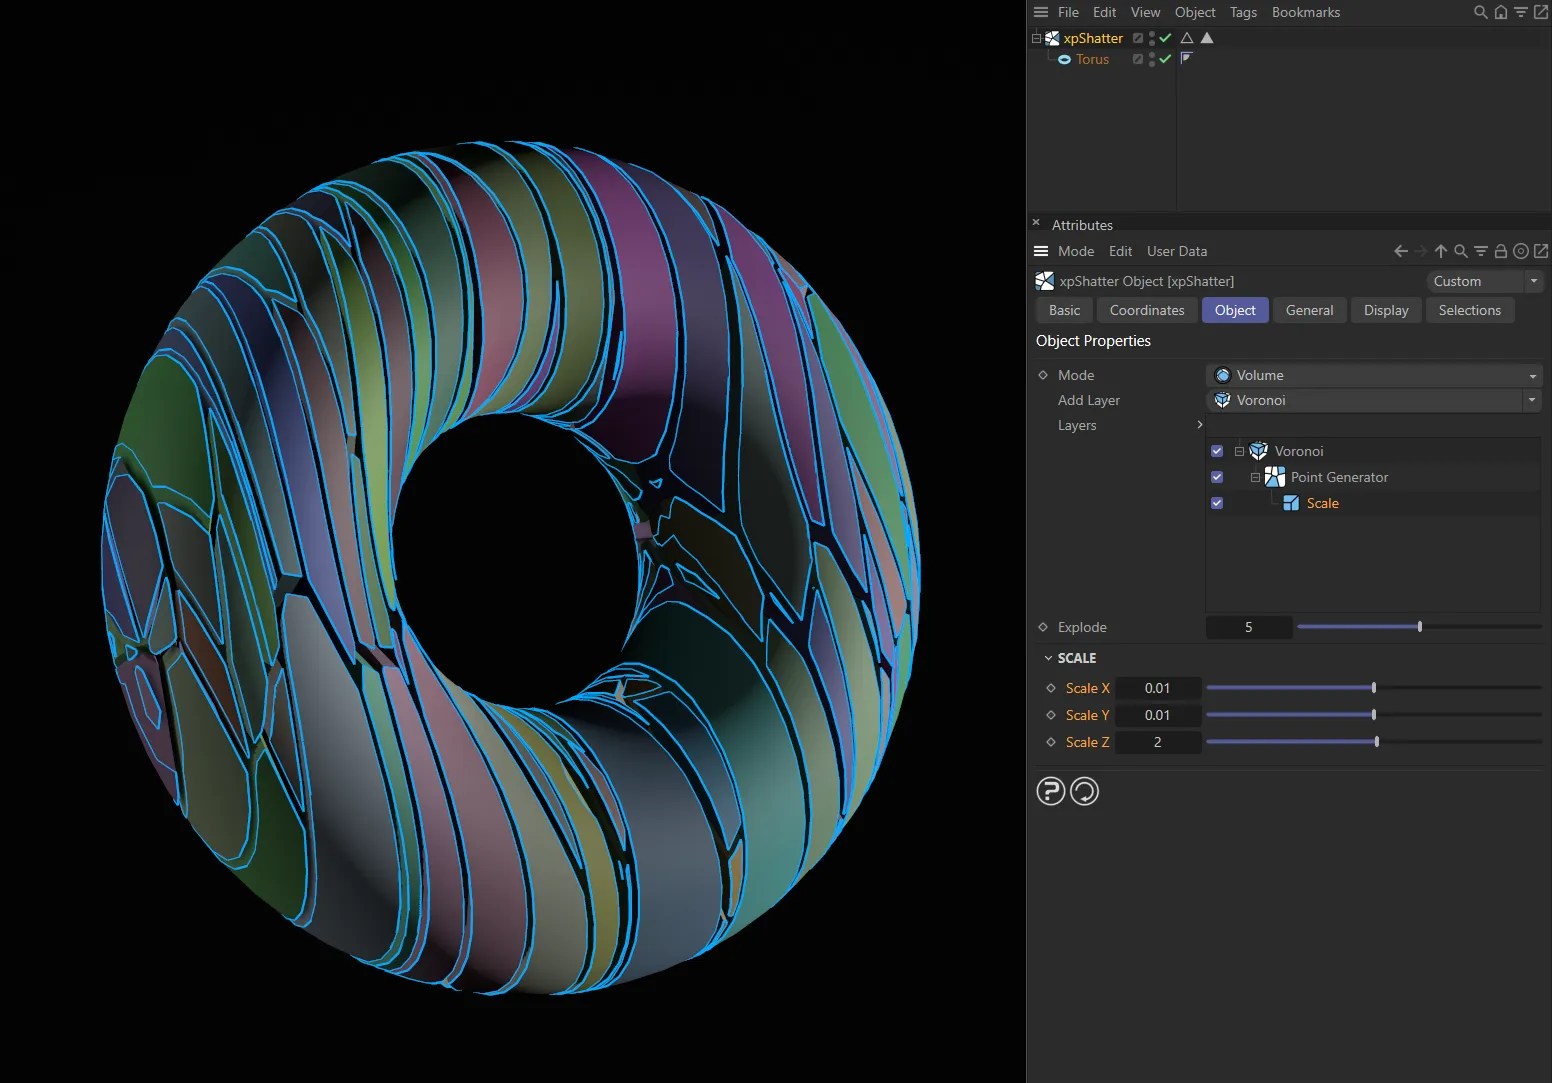Click the Scale Z value field

(1157, 742)
